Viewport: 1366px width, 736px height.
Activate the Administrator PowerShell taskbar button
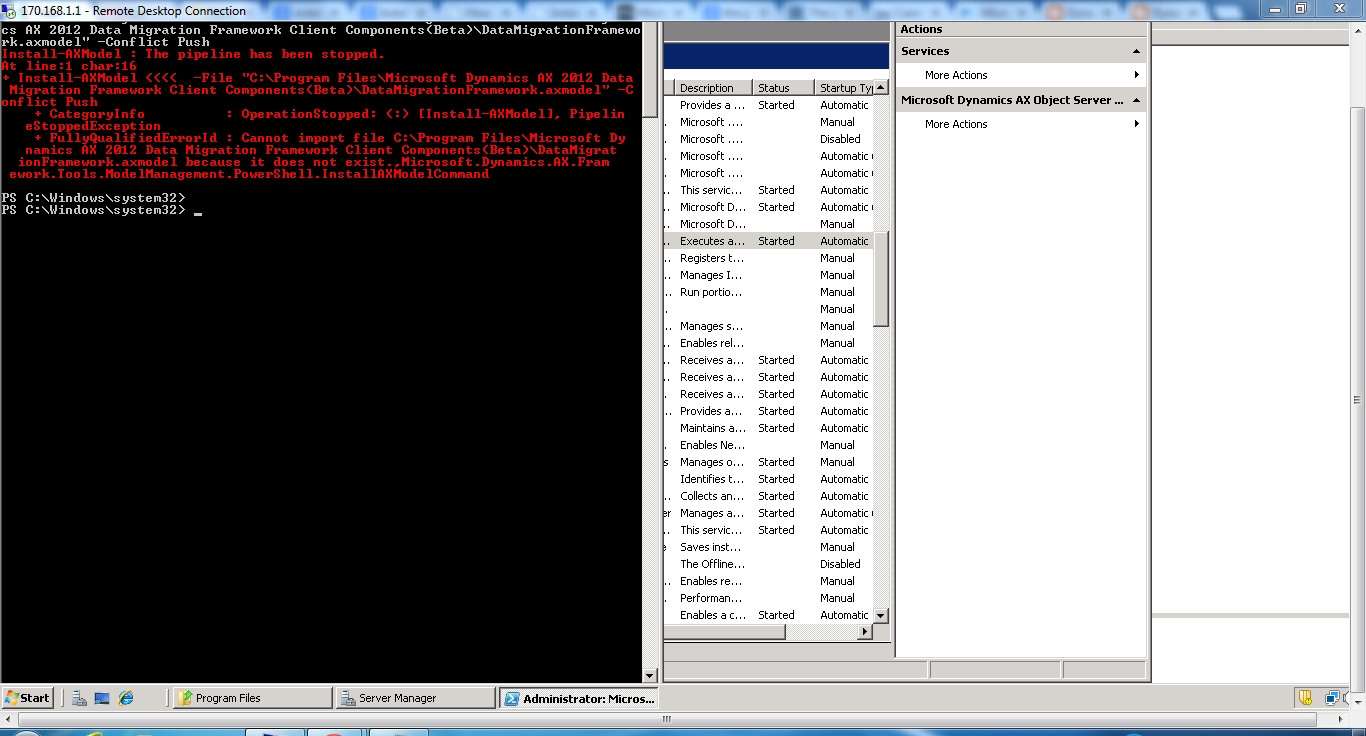coord(578,698)
